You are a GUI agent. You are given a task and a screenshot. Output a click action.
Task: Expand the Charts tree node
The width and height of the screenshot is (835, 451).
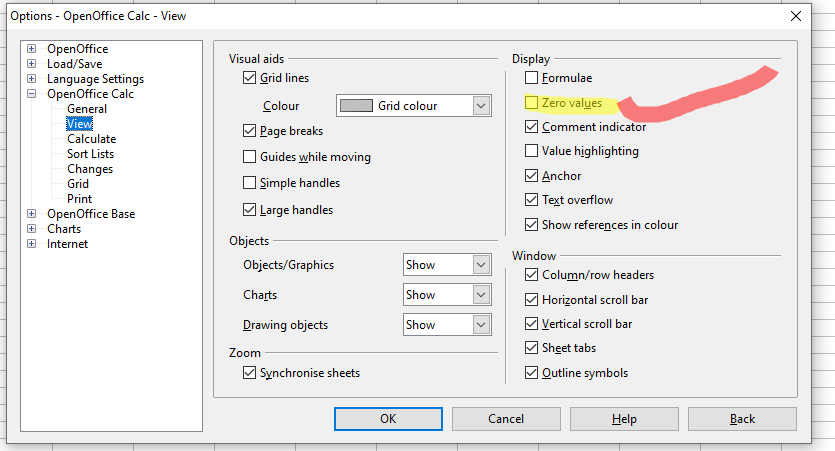[x=32, y=229]
